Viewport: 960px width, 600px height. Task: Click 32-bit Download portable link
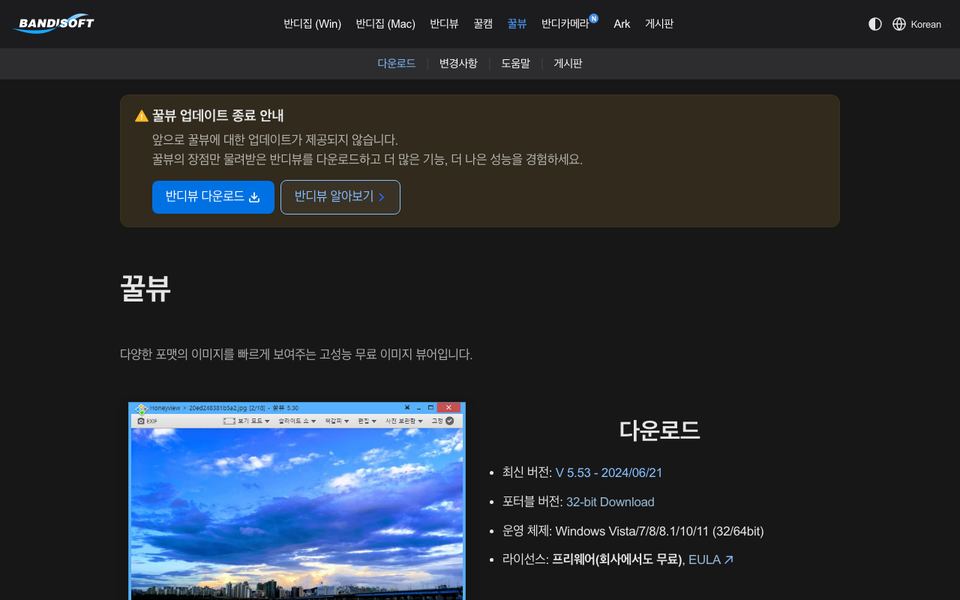(610, 502)
